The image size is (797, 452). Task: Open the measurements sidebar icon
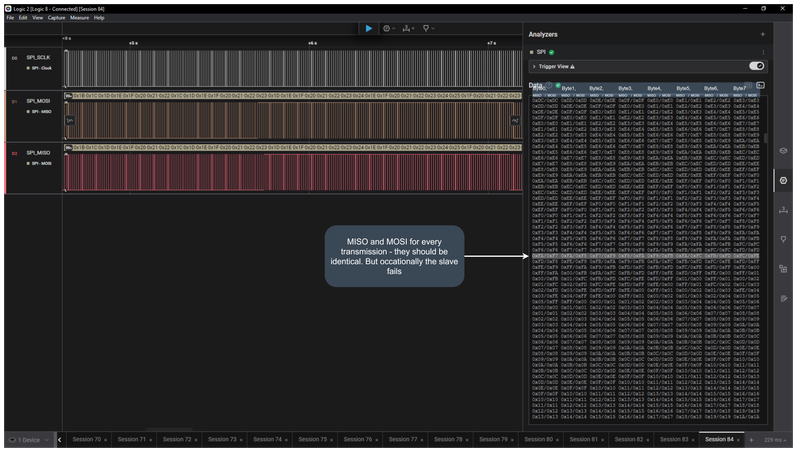pyautogui.click(x=783, y=210)
